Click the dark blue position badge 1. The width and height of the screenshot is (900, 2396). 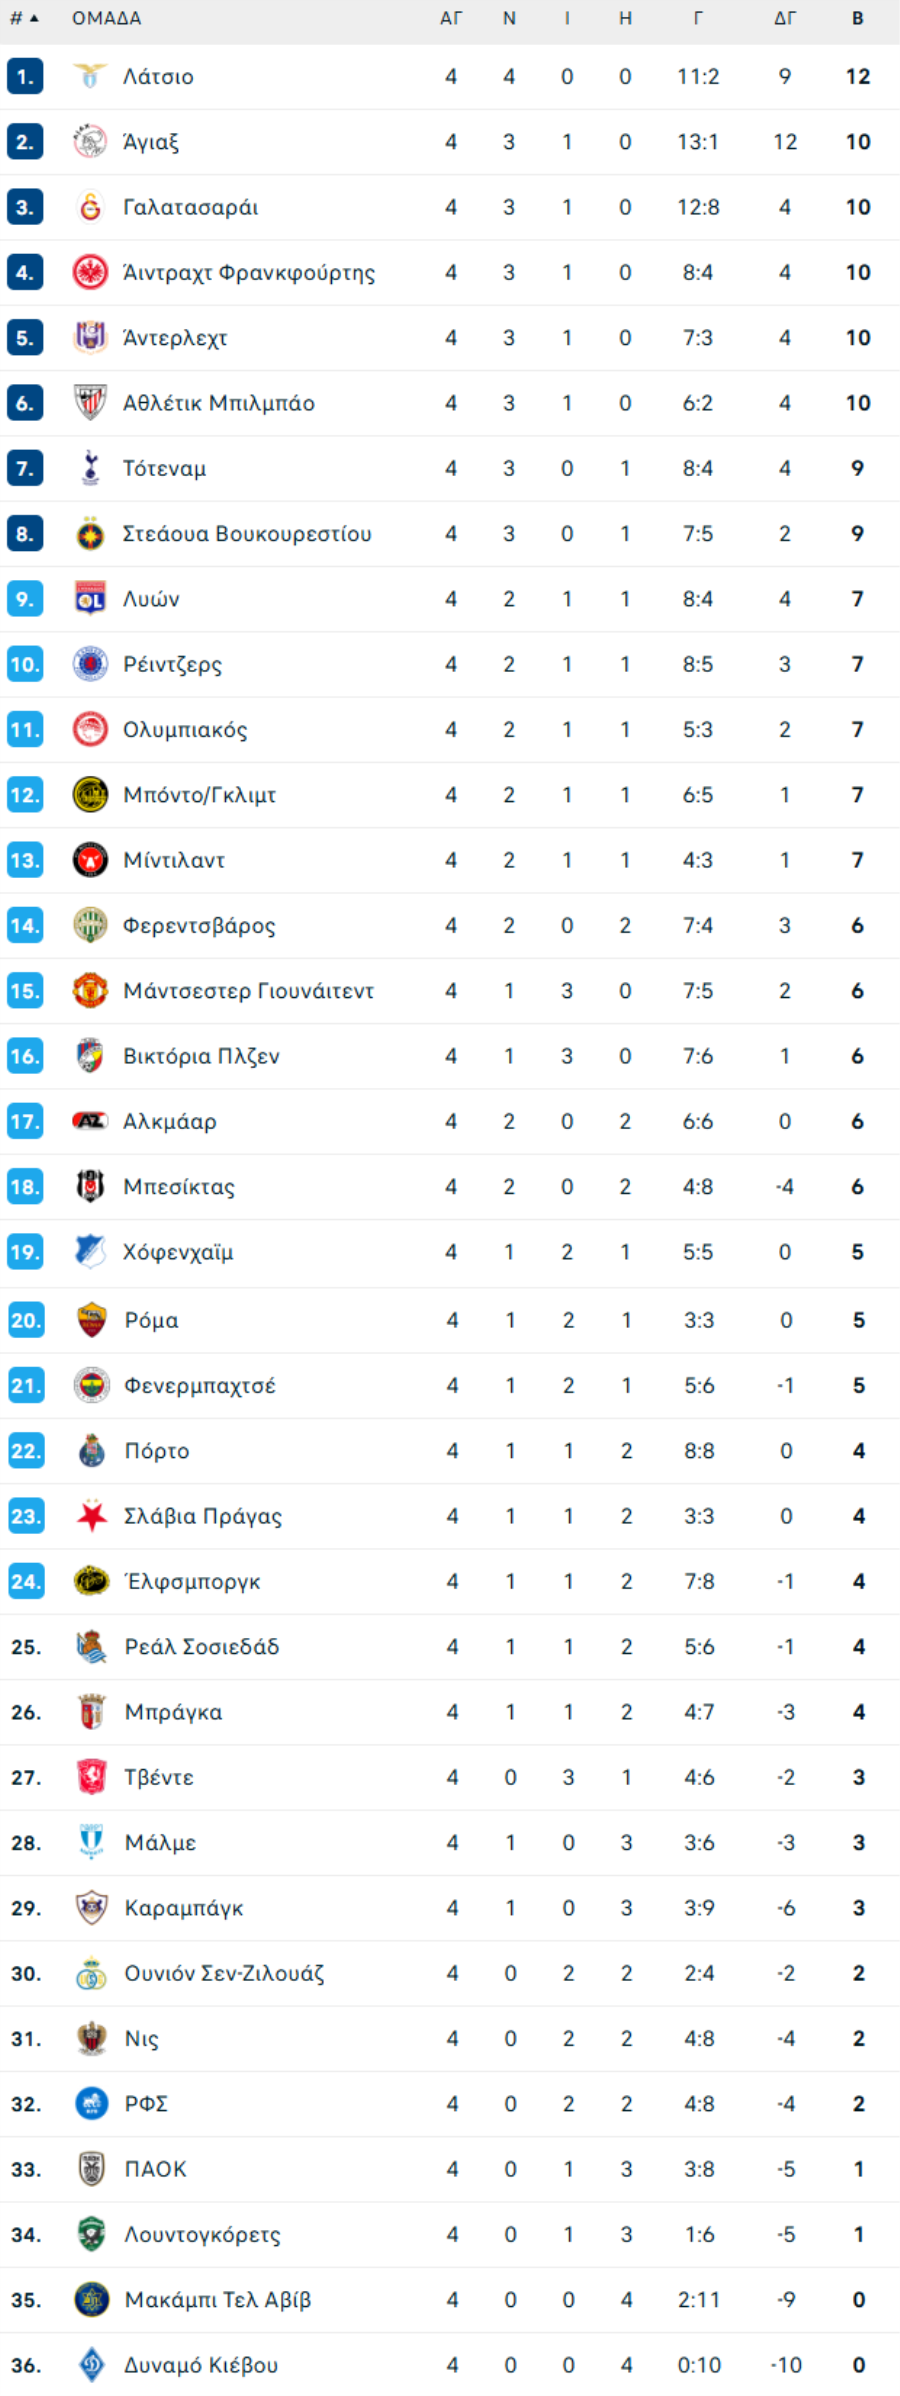click(x=25, y=76)
